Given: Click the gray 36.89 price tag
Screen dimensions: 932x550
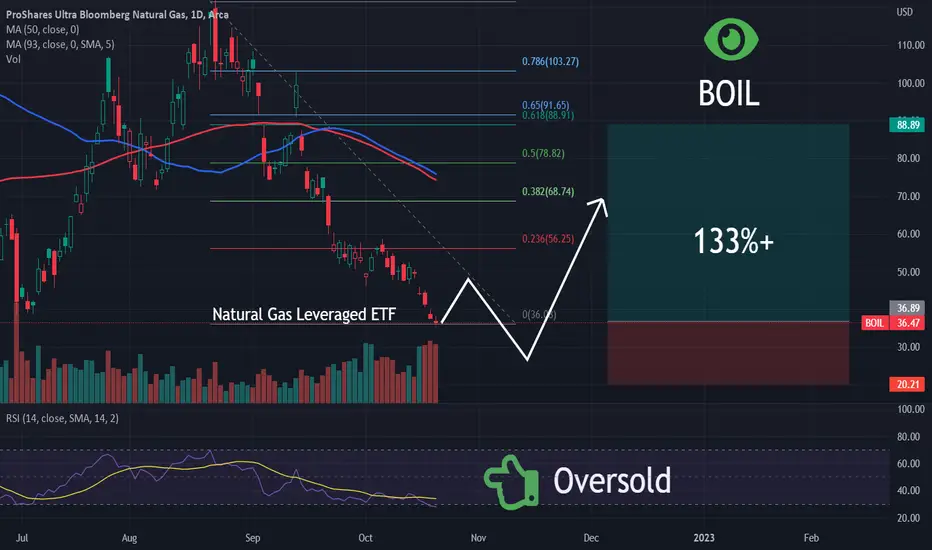Looking at the screenshot, I should pos(908,308).
